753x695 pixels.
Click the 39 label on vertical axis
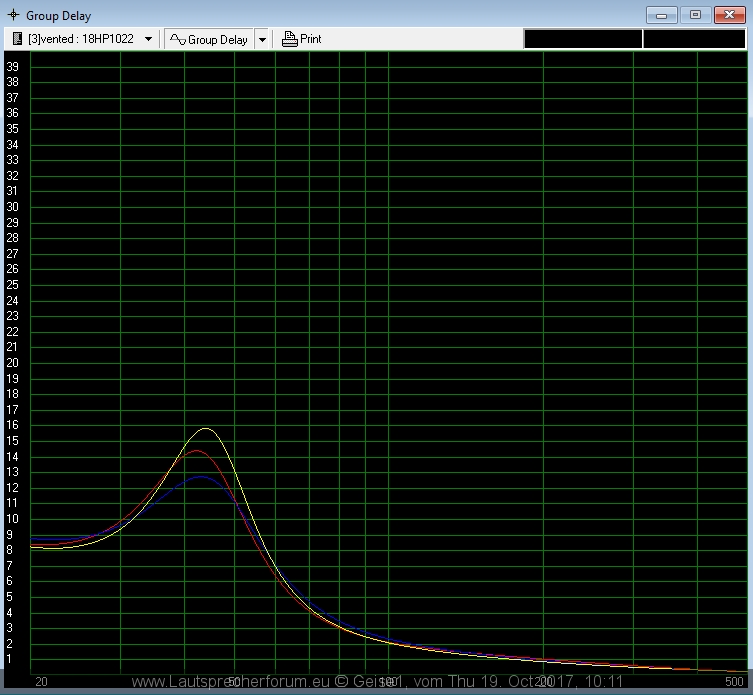[13, 66]
